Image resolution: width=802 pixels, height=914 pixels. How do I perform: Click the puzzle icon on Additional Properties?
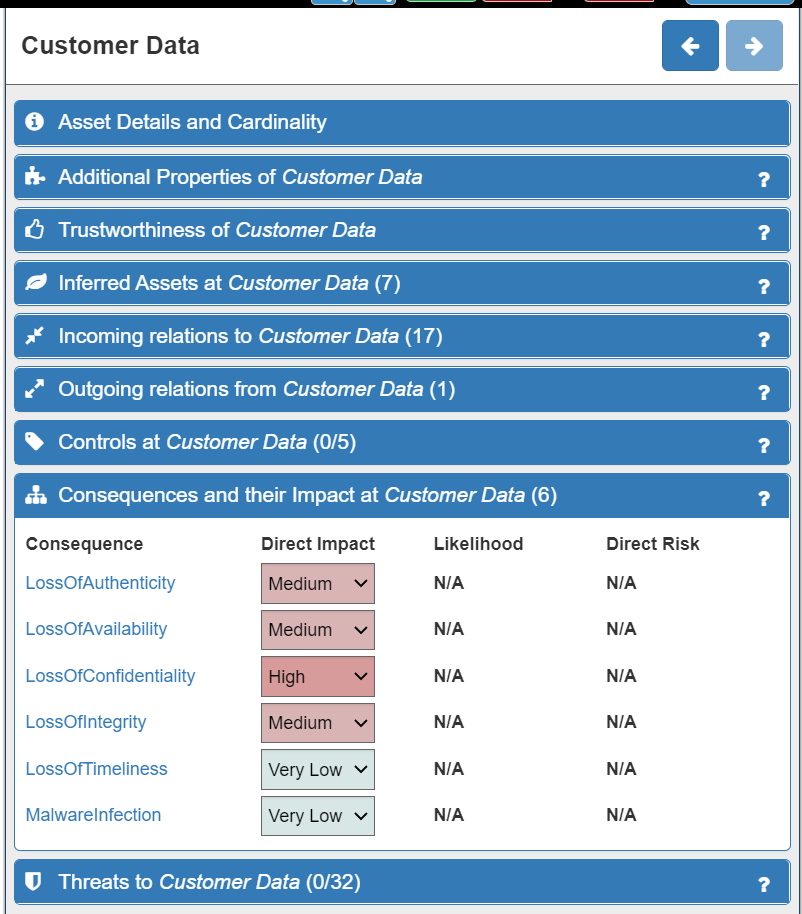tap(35, 176)
